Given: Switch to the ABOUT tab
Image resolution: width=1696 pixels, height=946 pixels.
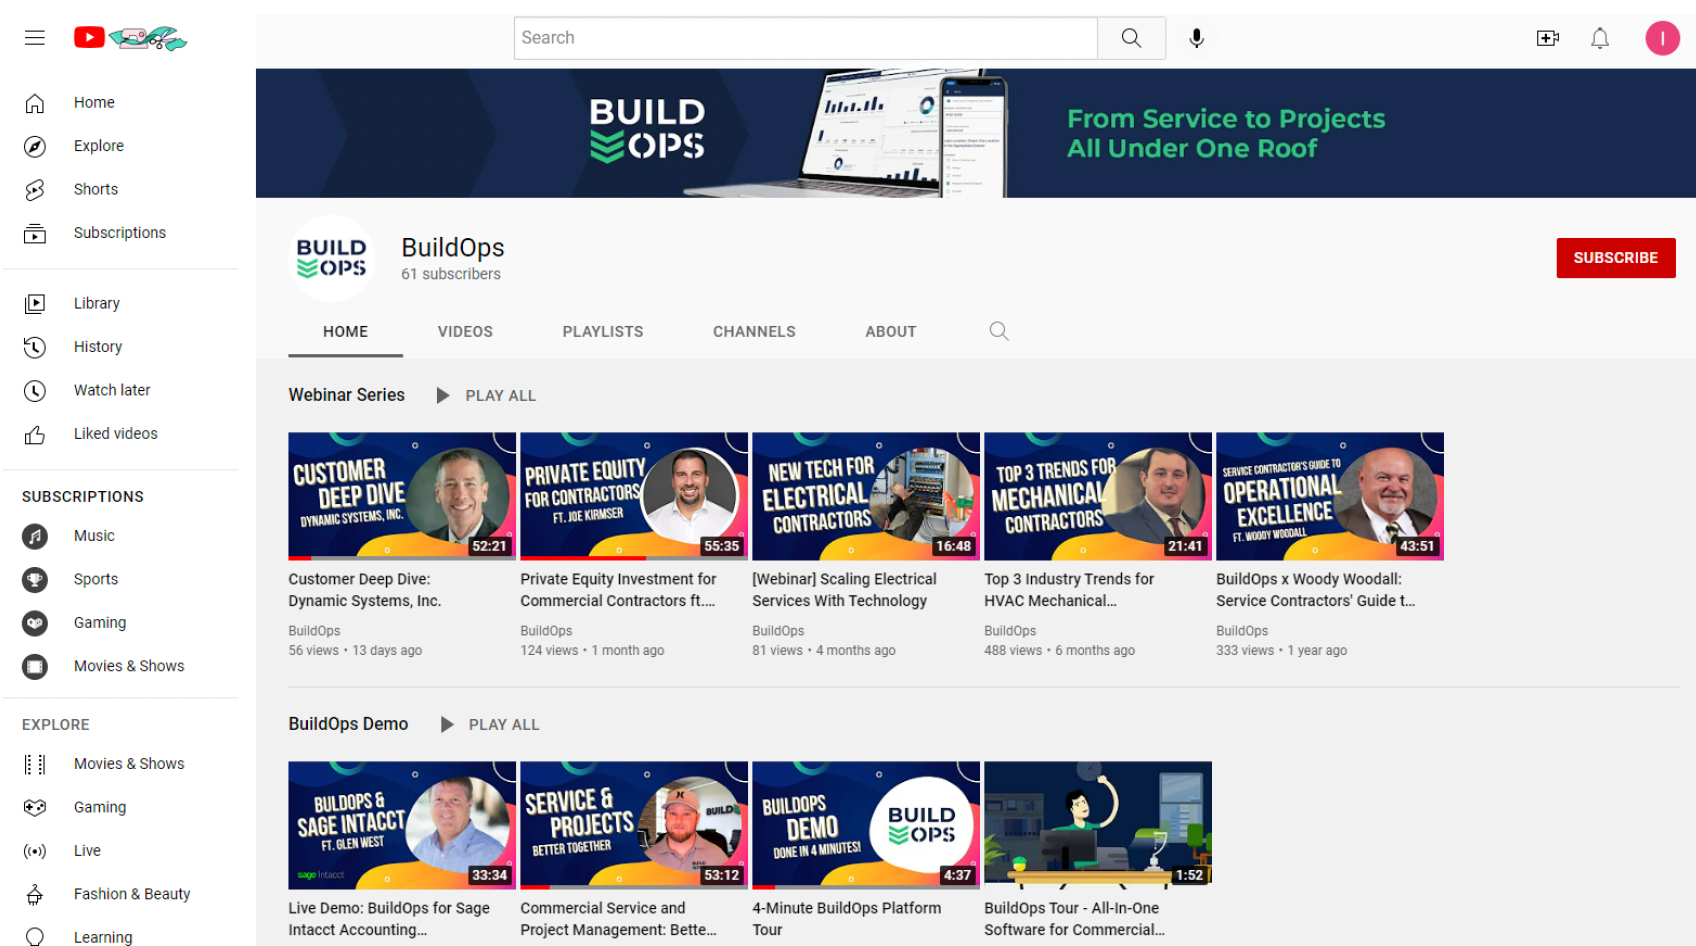Looking at the screenshot, I should (x=891, y=332).
